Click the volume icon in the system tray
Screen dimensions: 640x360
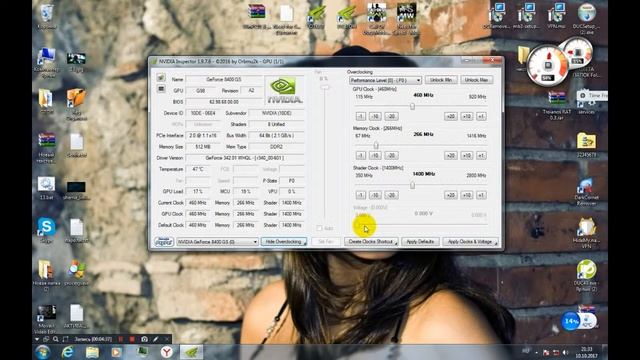click(x=566, y=352)
